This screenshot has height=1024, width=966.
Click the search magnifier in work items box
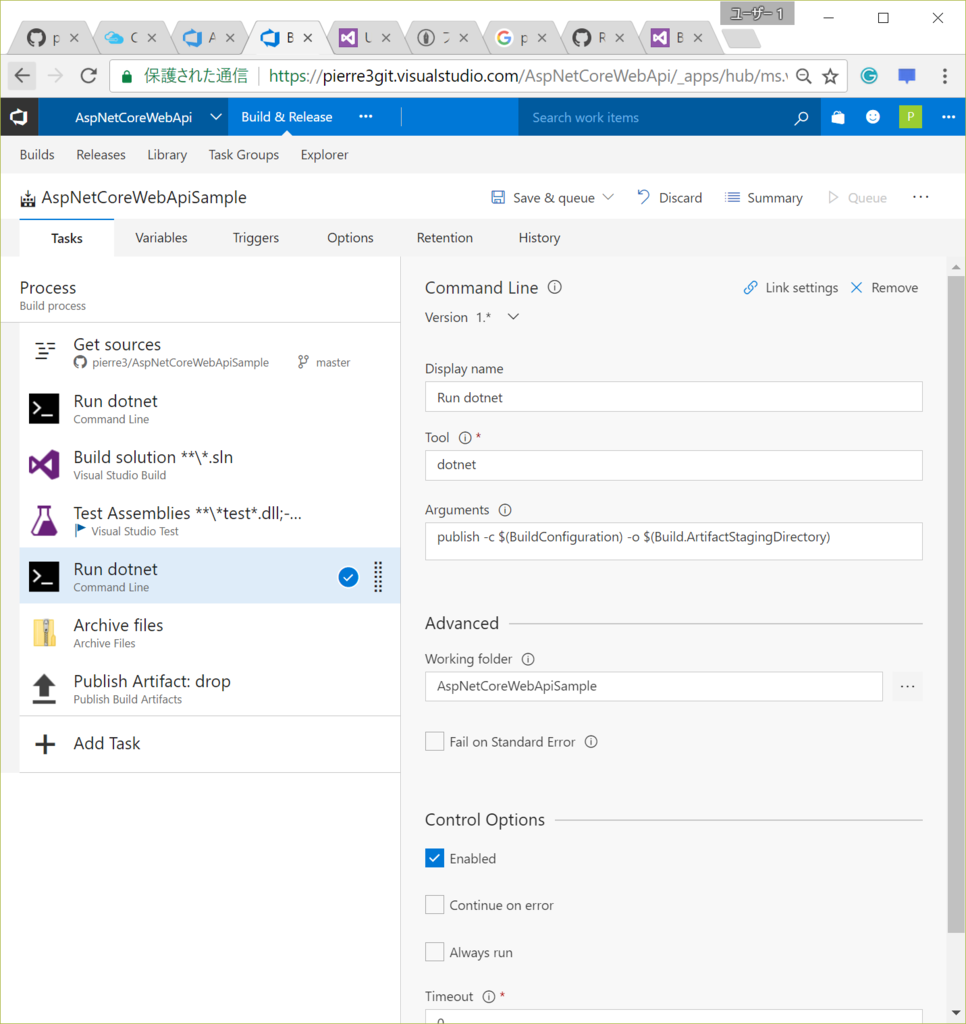801,118
